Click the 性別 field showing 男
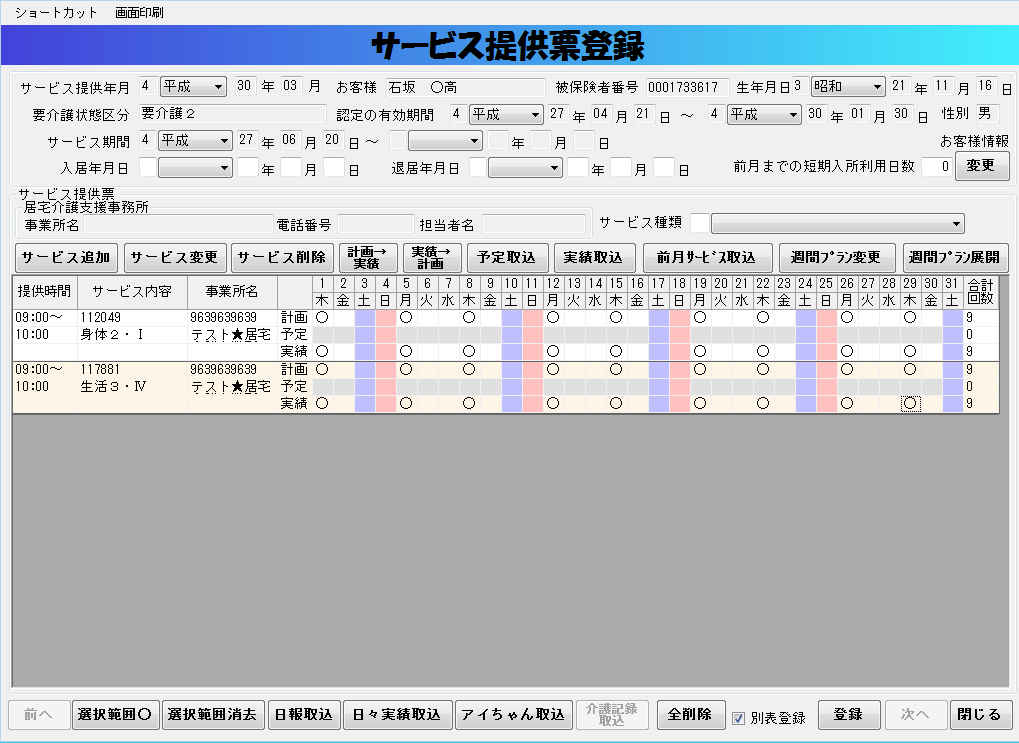1019x743 pixels. click(987, 114)
